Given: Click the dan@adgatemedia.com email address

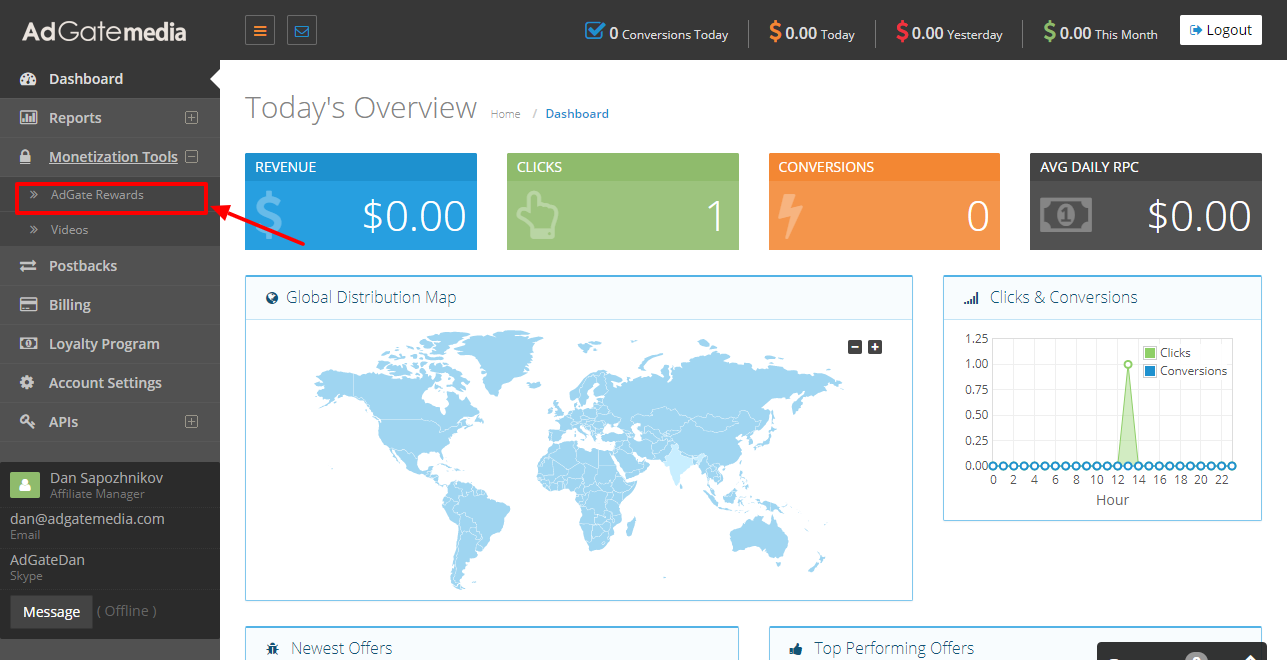Looking at the screenshot, I should point(87,519).
